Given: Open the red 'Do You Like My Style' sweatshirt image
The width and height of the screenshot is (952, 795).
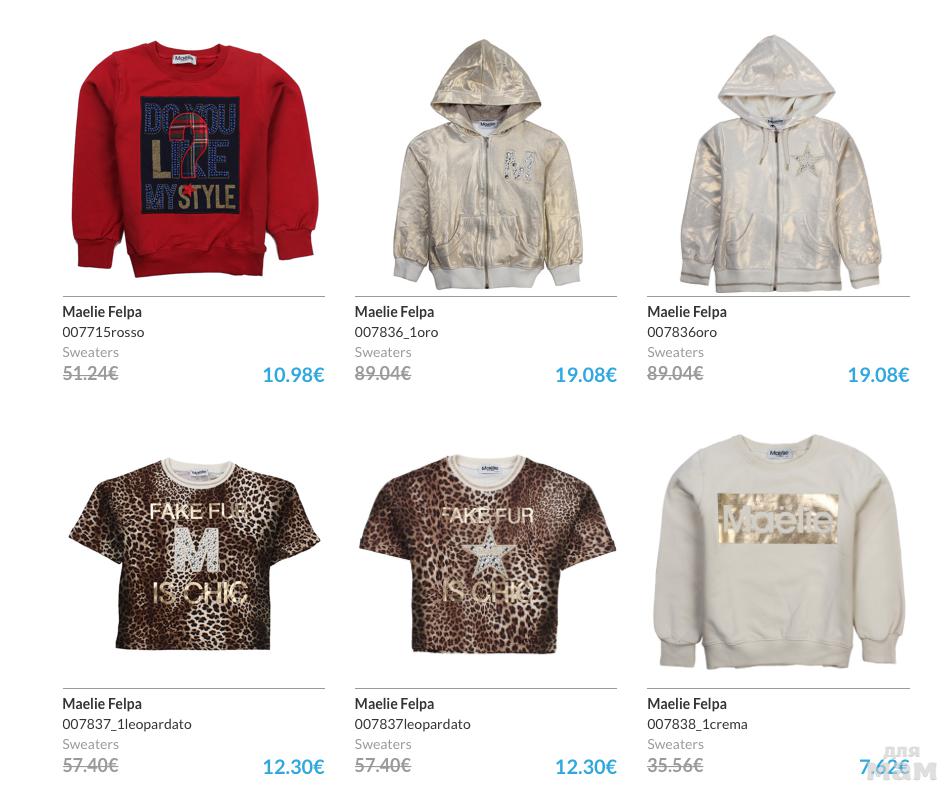Looking at the screenshot, I should point(194,160).
